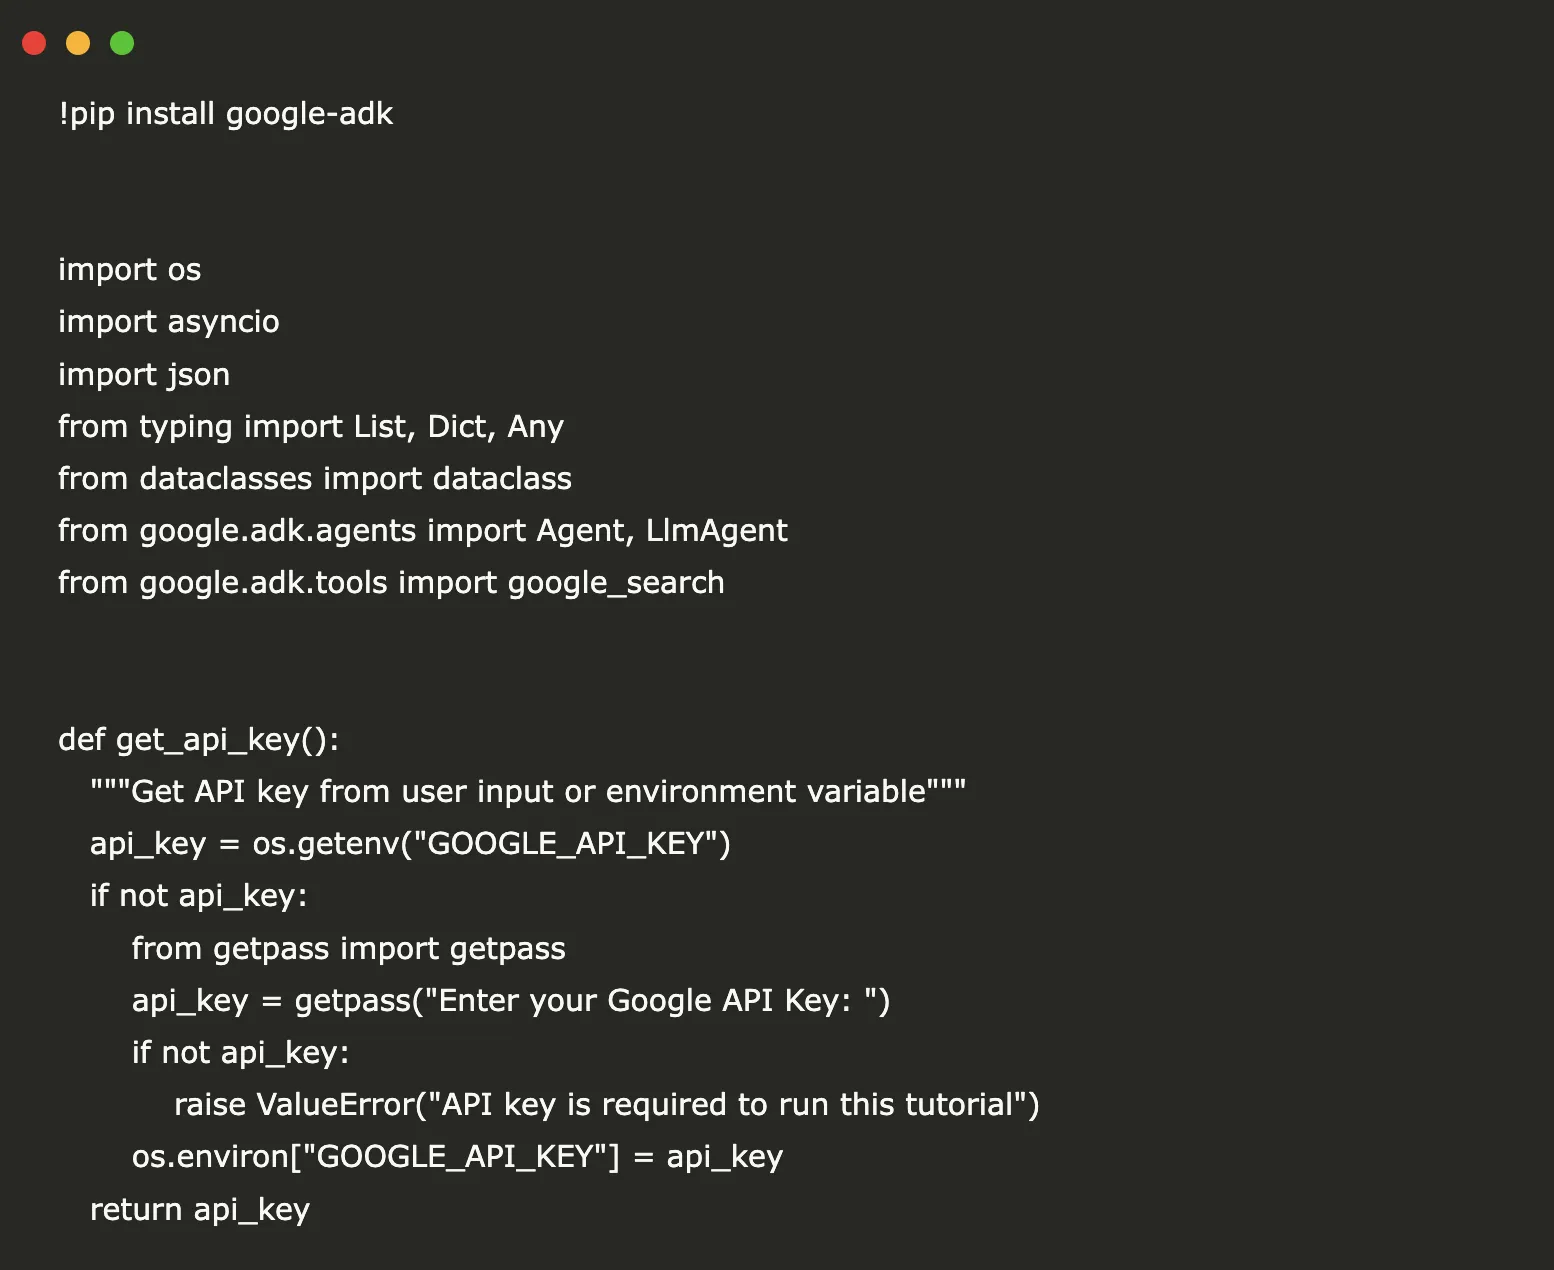Click the word 'LlmAgent' in imports

coord(716,531)
